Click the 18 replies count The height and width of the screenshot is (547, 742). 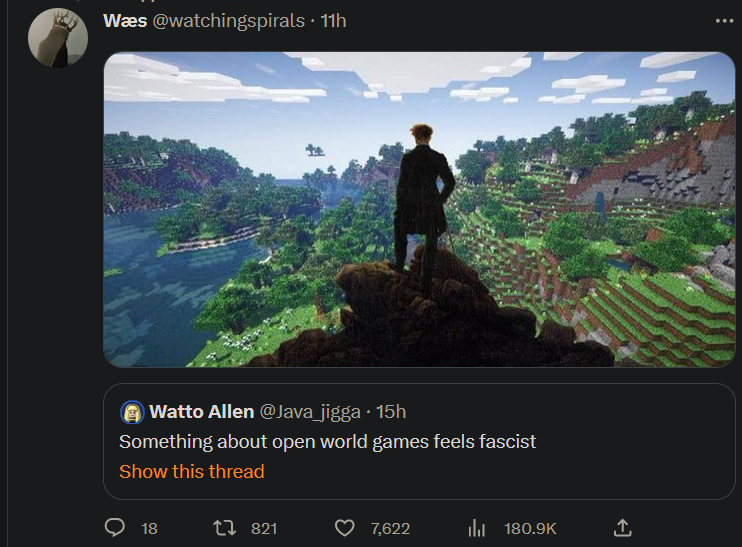pyautogui.click(x=149, y=528)
